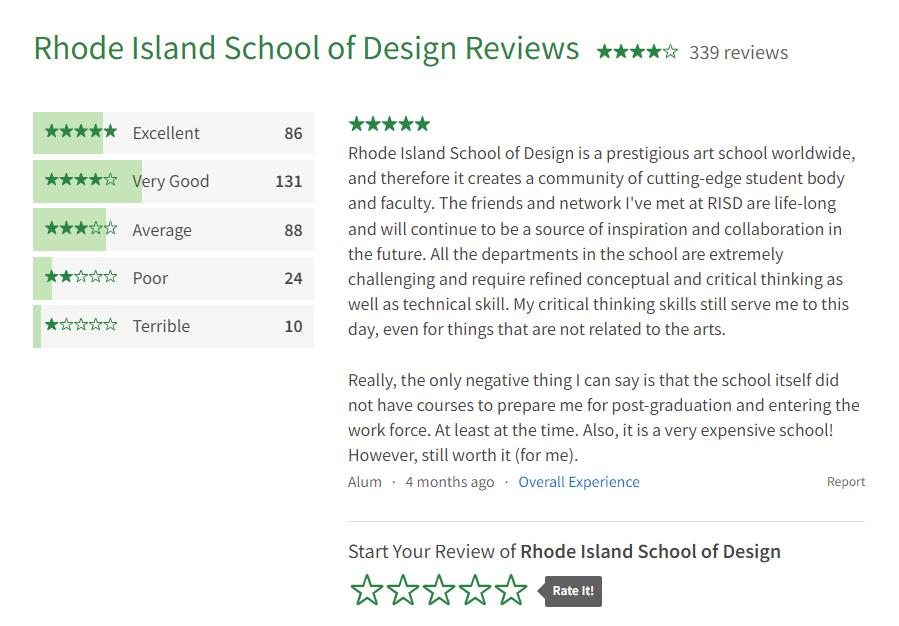Click the Very Good count of 131
899x626 pixels.
(288, 181)
